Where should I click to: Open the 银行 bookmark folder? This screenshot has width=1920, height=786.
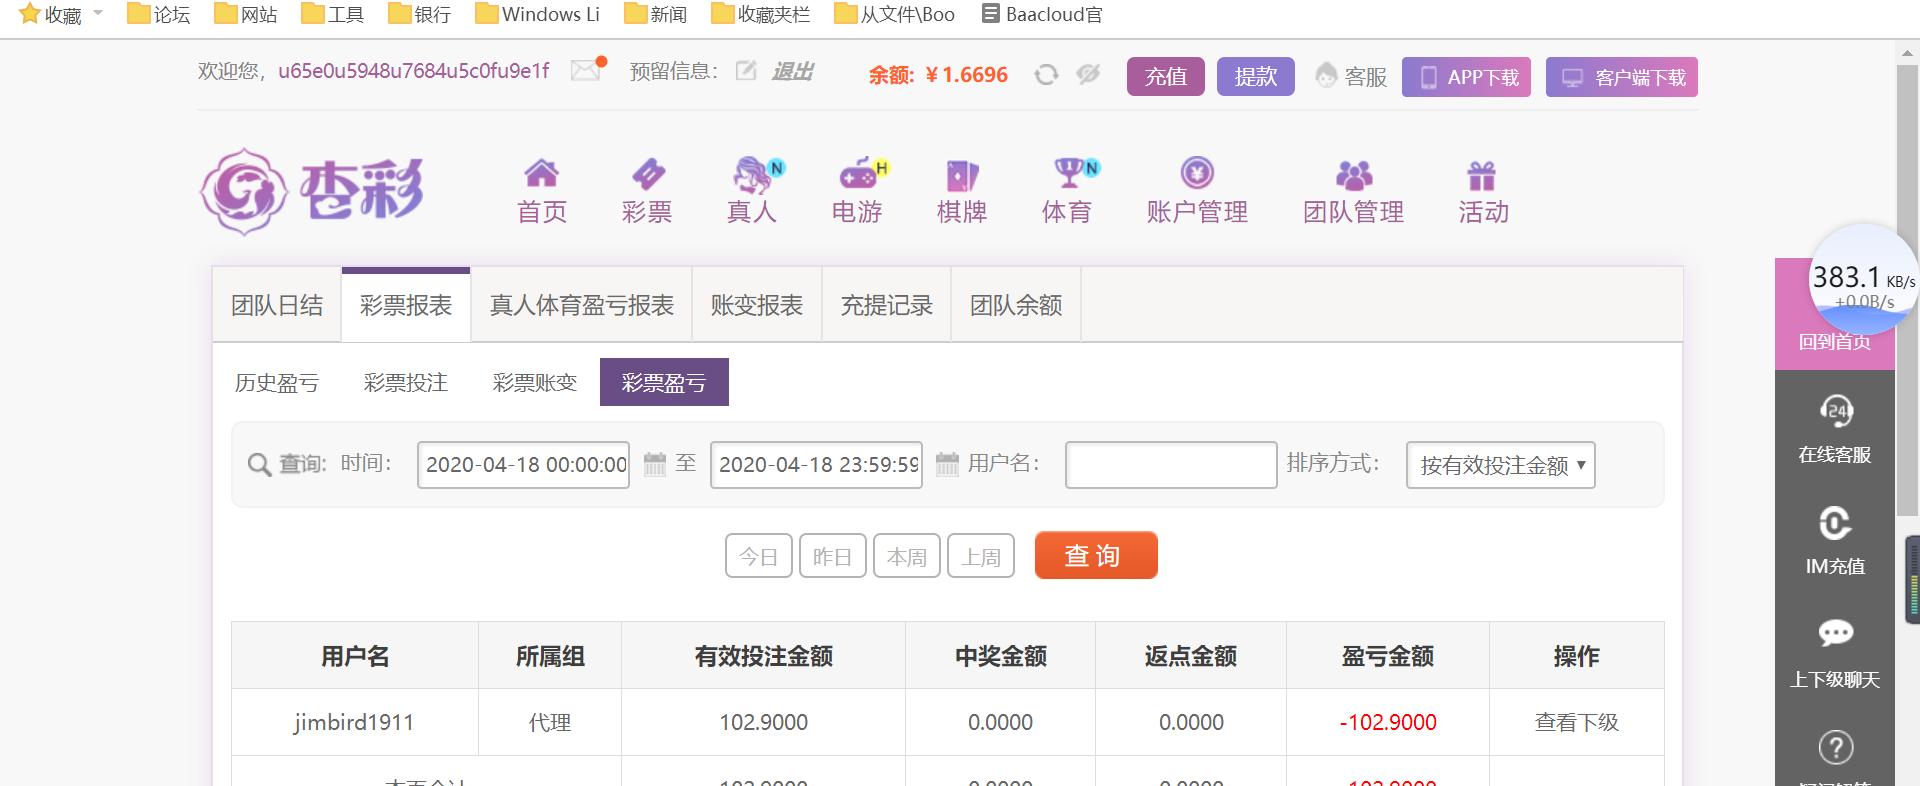point(420,15)
